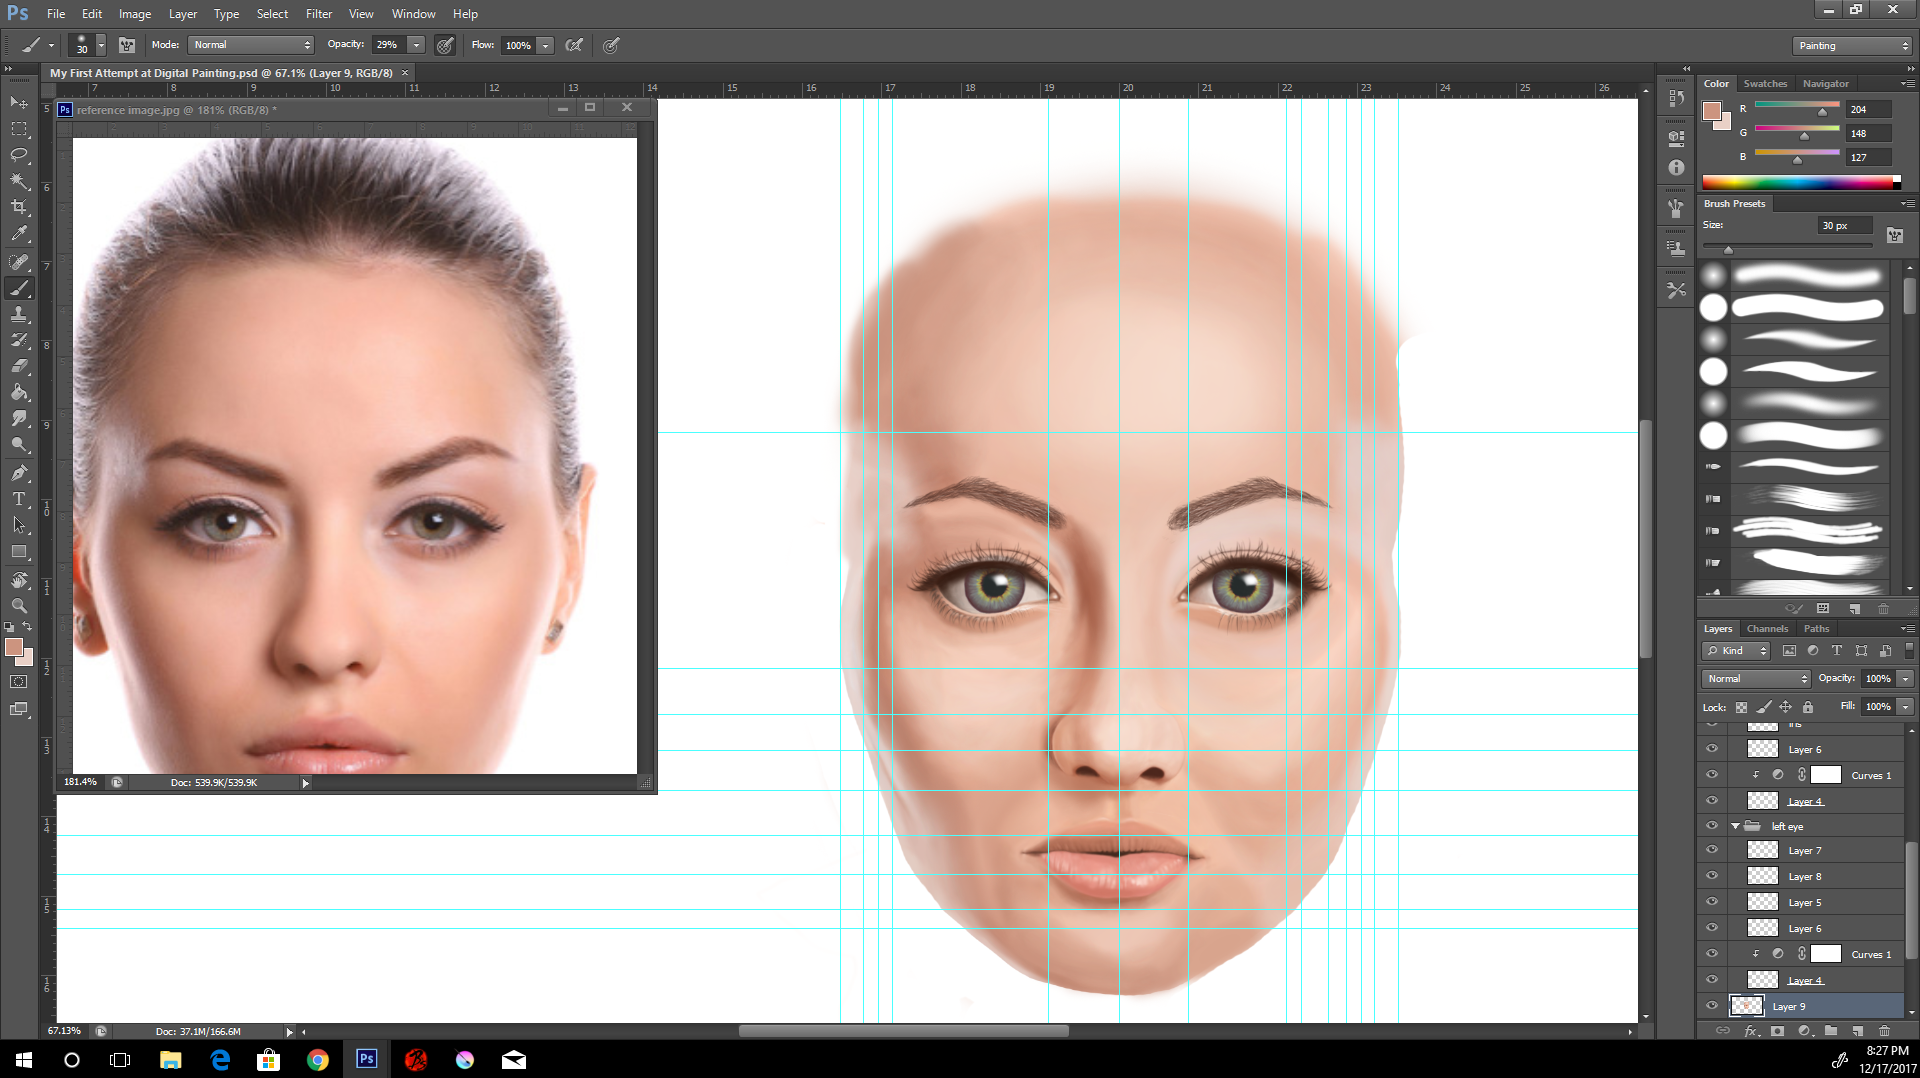Select the Path Selection tool

tap(19, 525)
